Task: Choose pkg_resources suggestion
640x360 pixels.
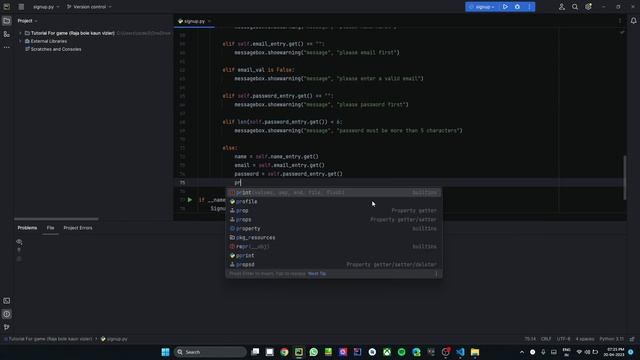Action: (333, 238)
